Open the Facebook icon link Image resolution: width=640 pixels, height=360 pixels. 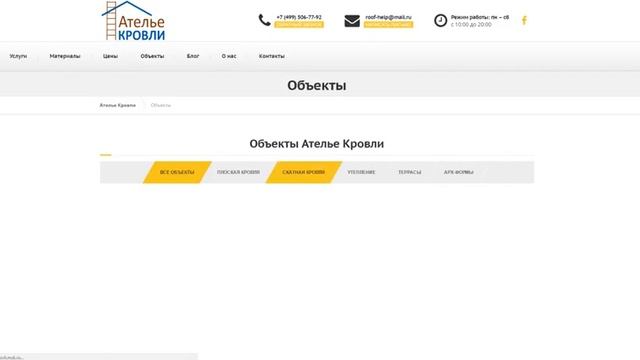[524, 20]
